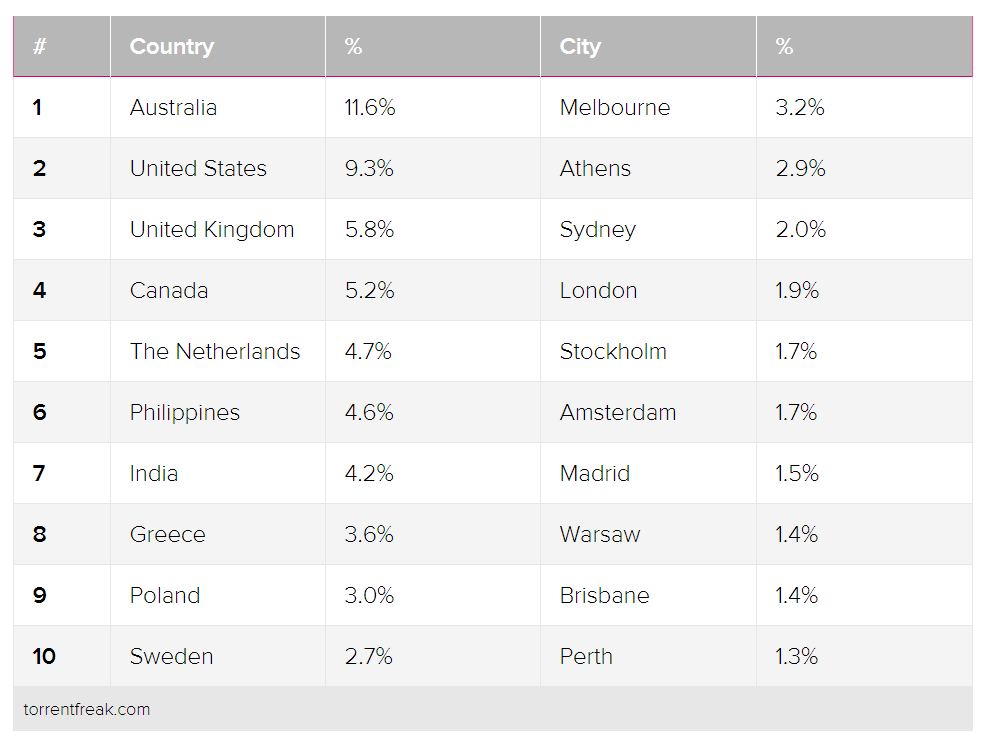Click the Country column header
989x747 pixels.
click(x=172, y=47)
